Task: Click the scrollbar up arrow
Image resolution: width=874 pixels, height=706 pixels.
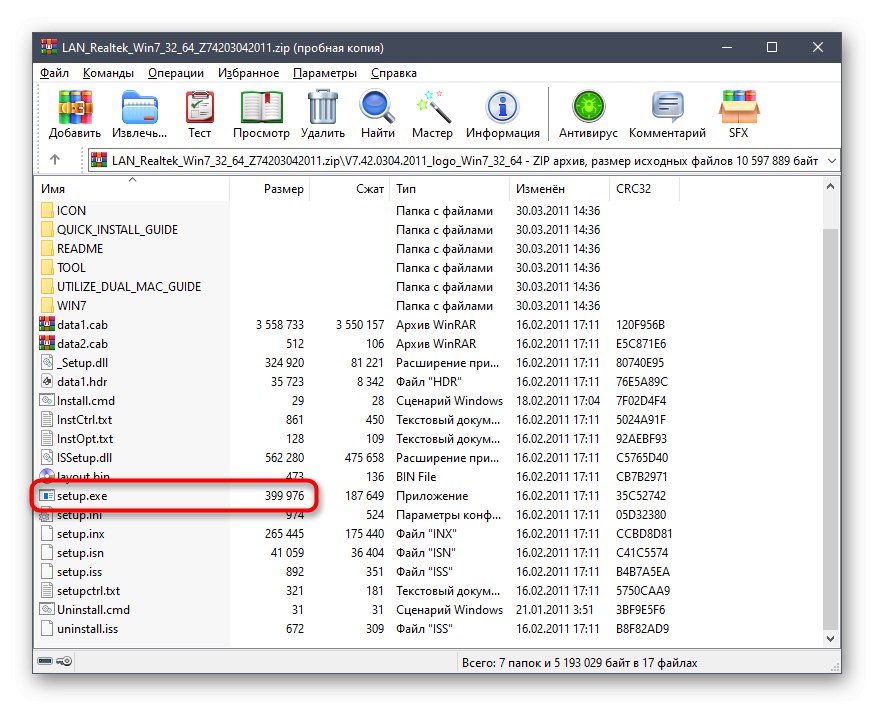Action: [x=830, y=187]
